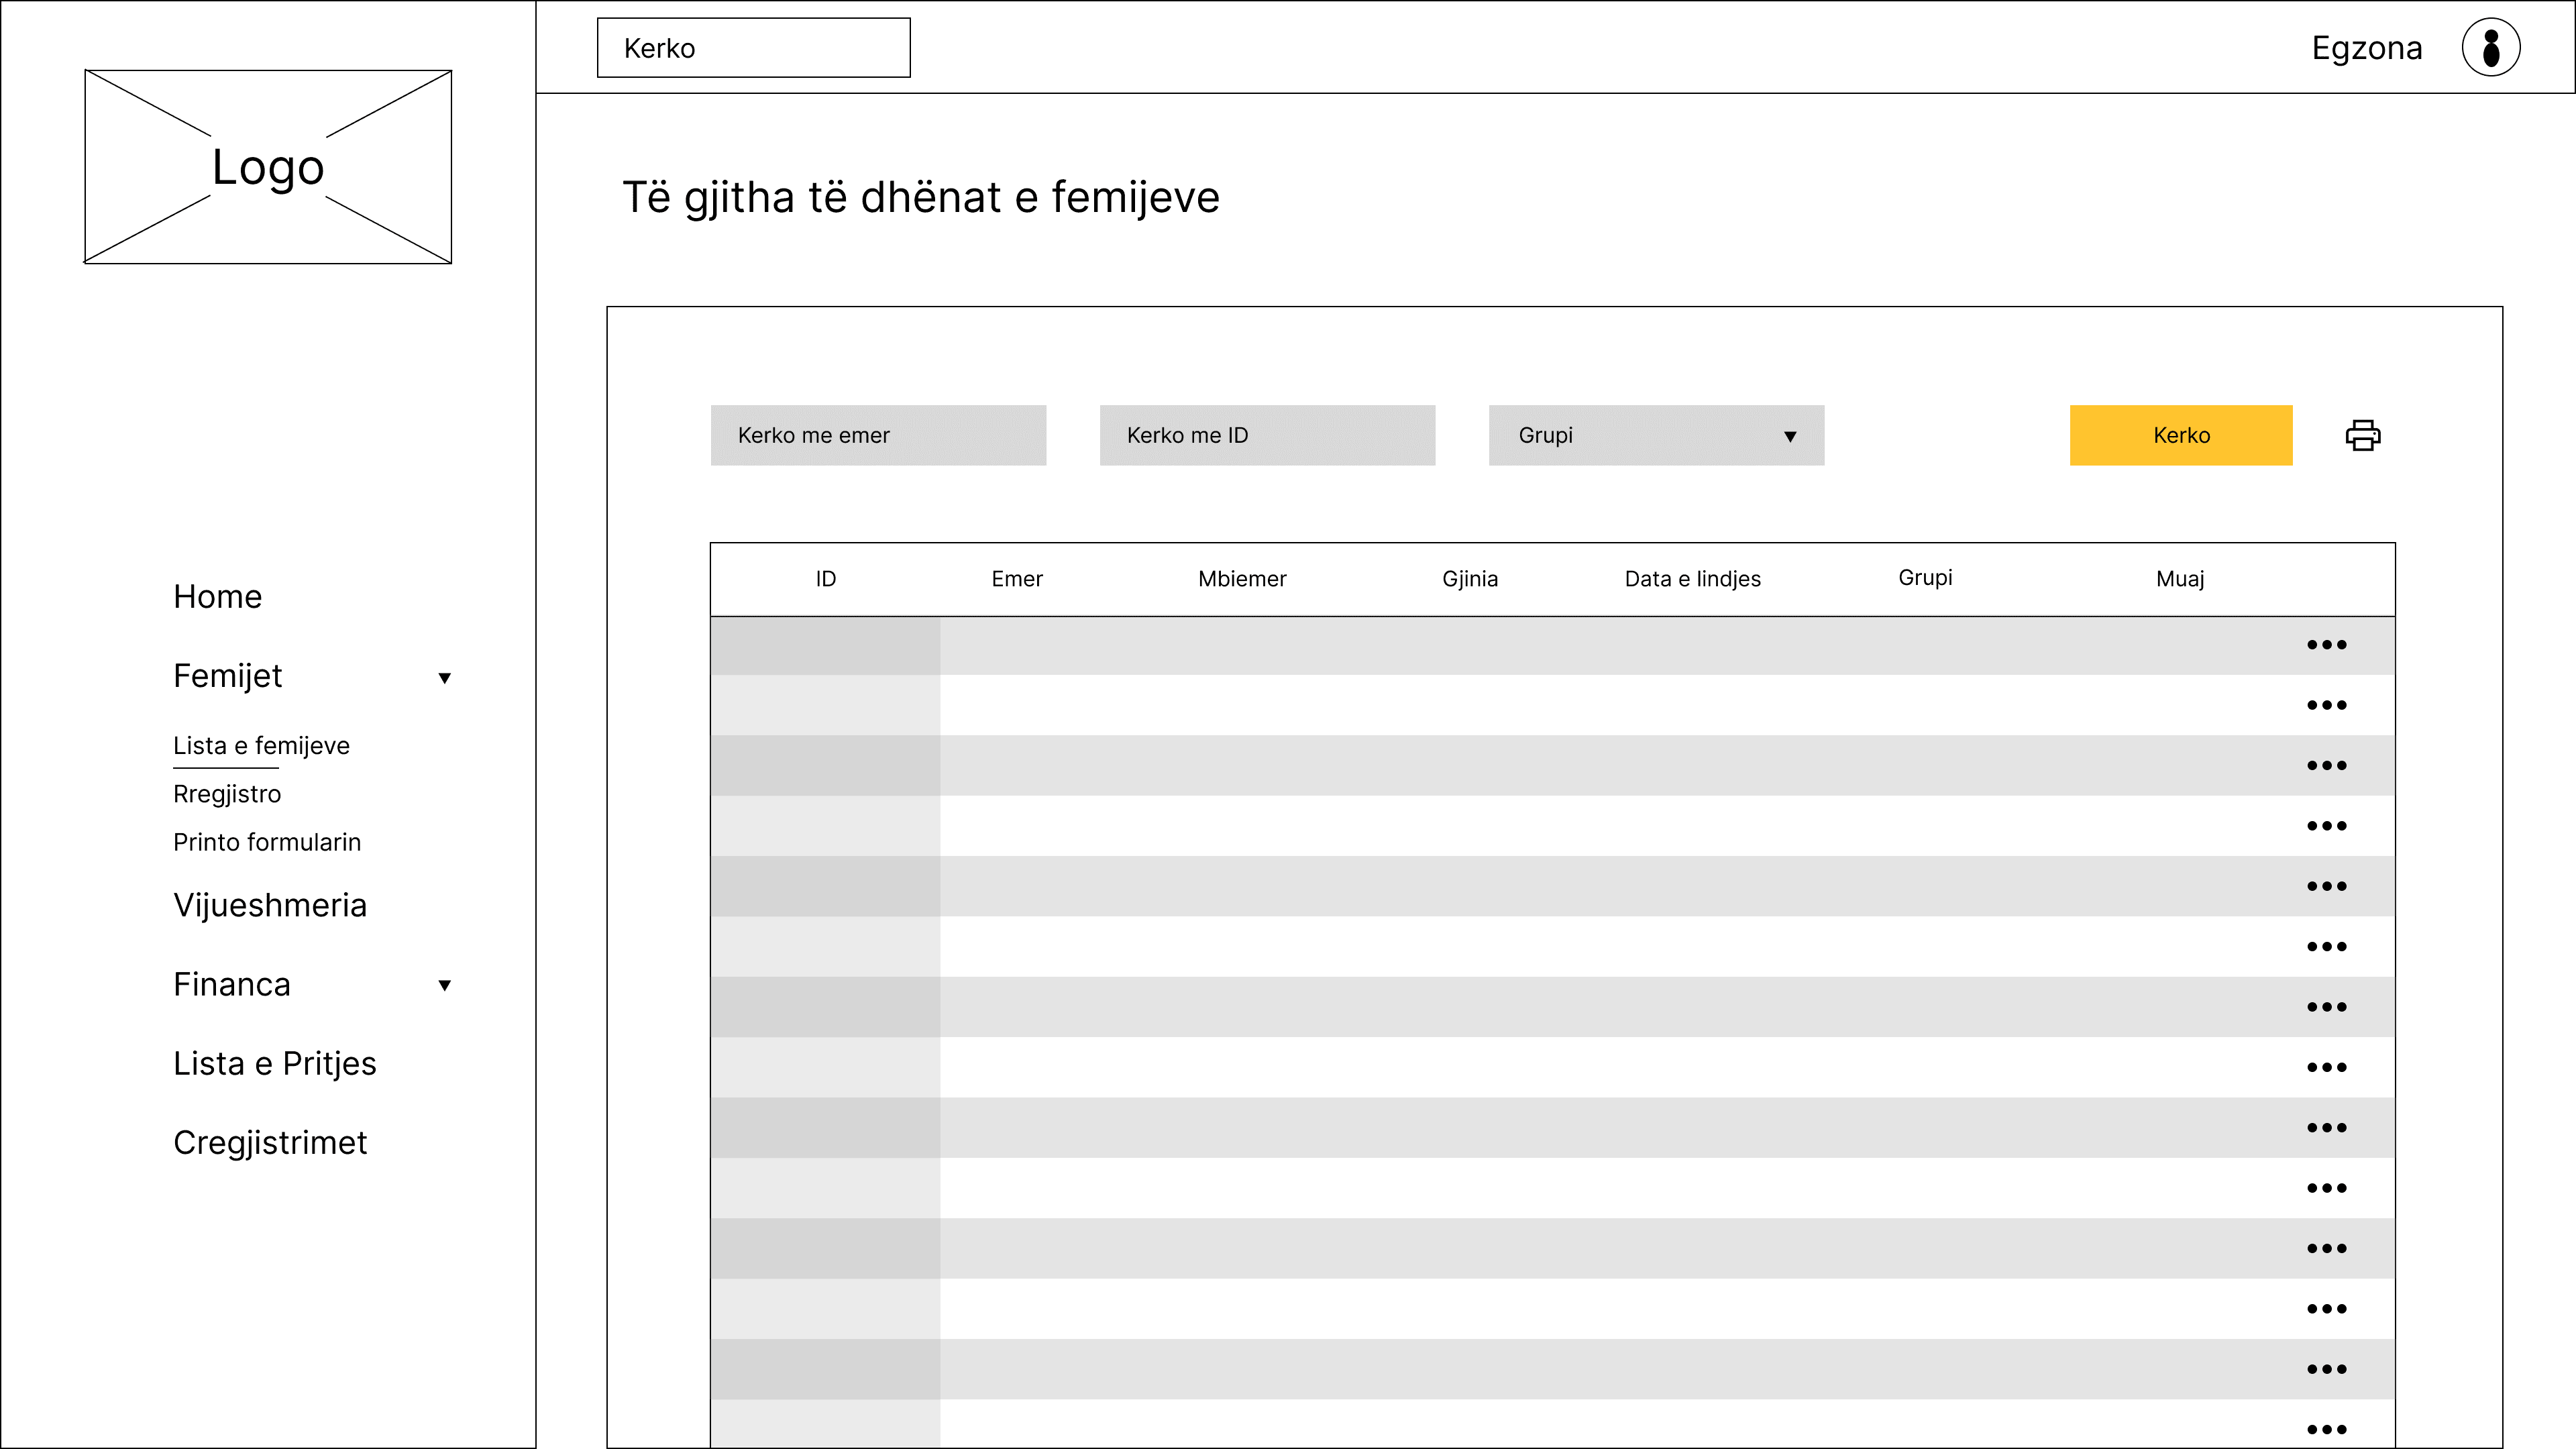The height and width of the screenshot is (1449, 2576).
Task: Click the Logo placeholder image
Action: (x=268, y=167)
